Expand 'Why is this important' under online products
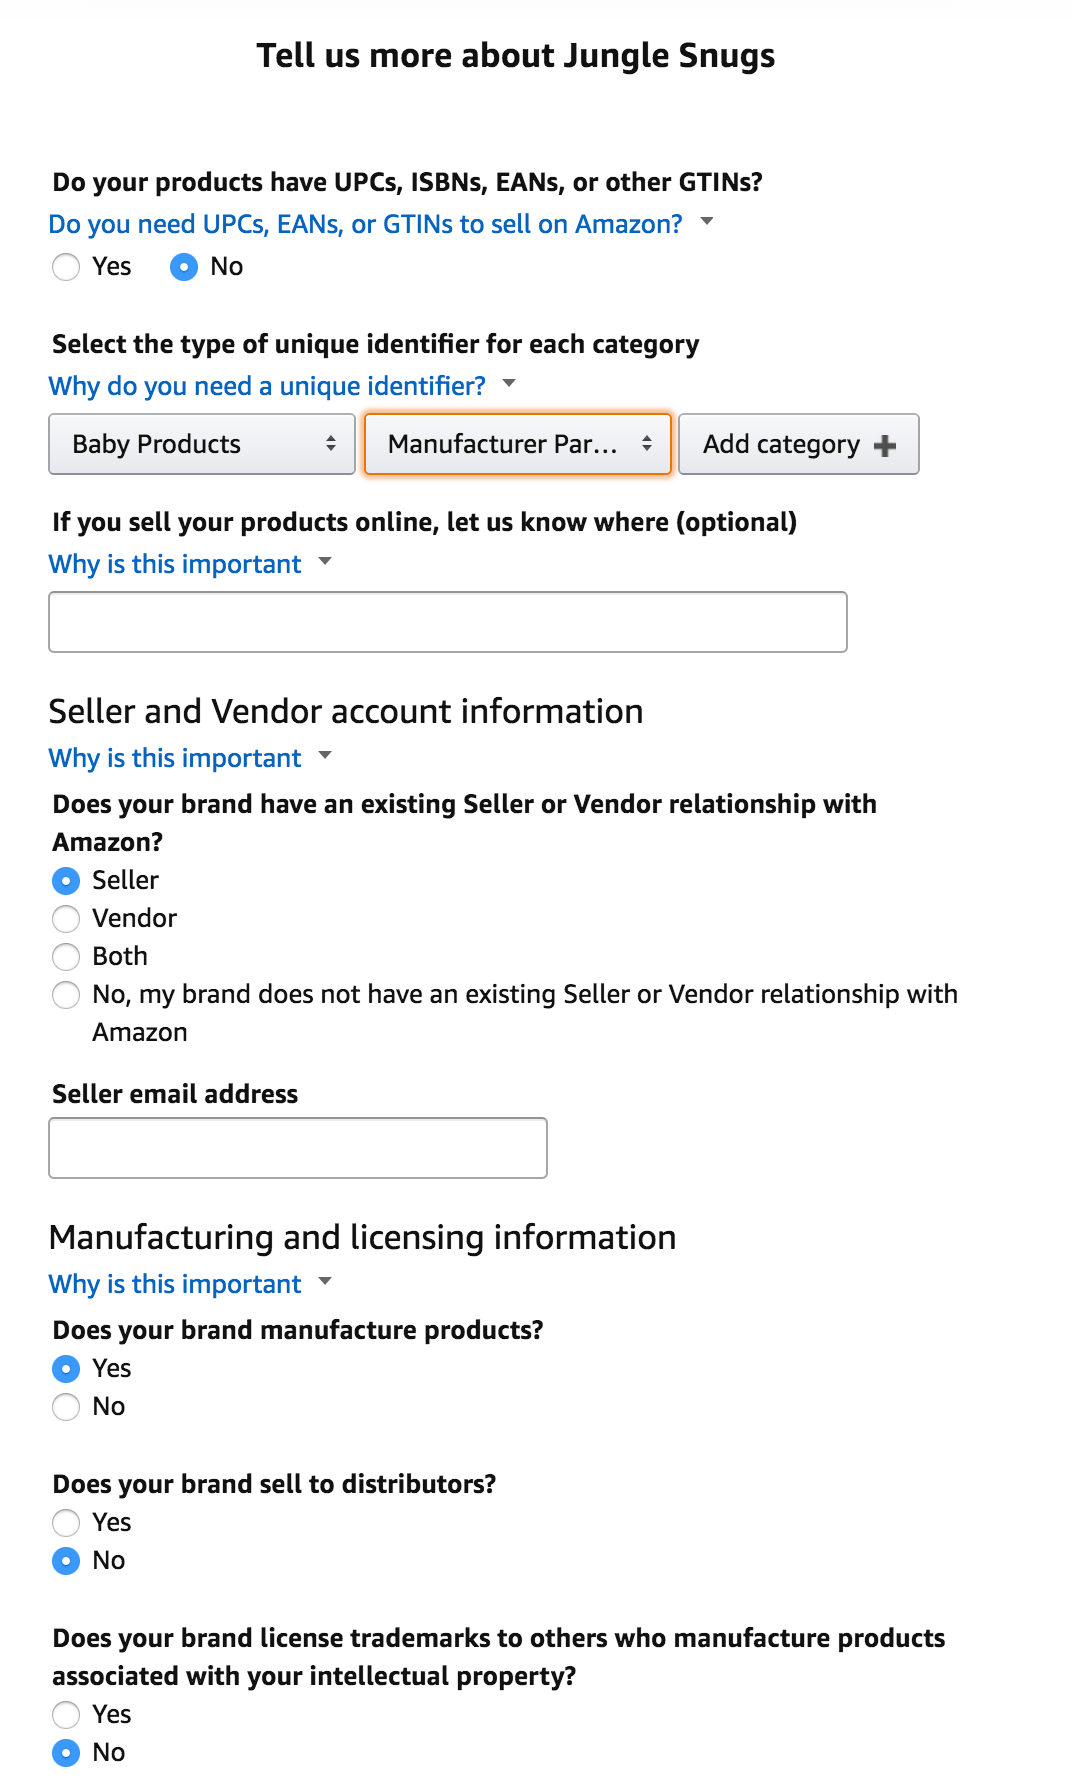The height and width of the screenshot is (1788, 1072). (176, 564)
